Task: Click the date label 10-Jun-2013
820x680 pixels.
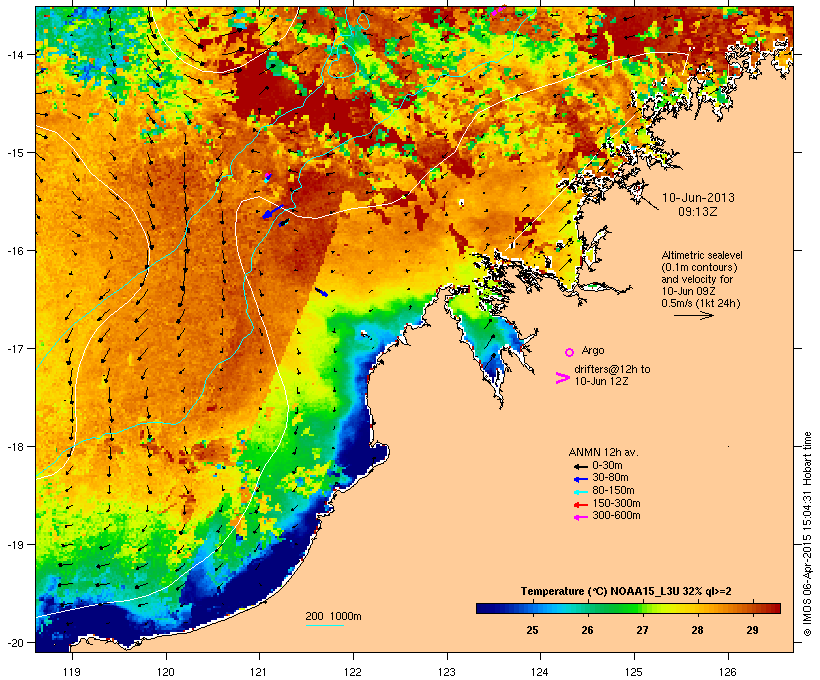Action: [698, 198]
